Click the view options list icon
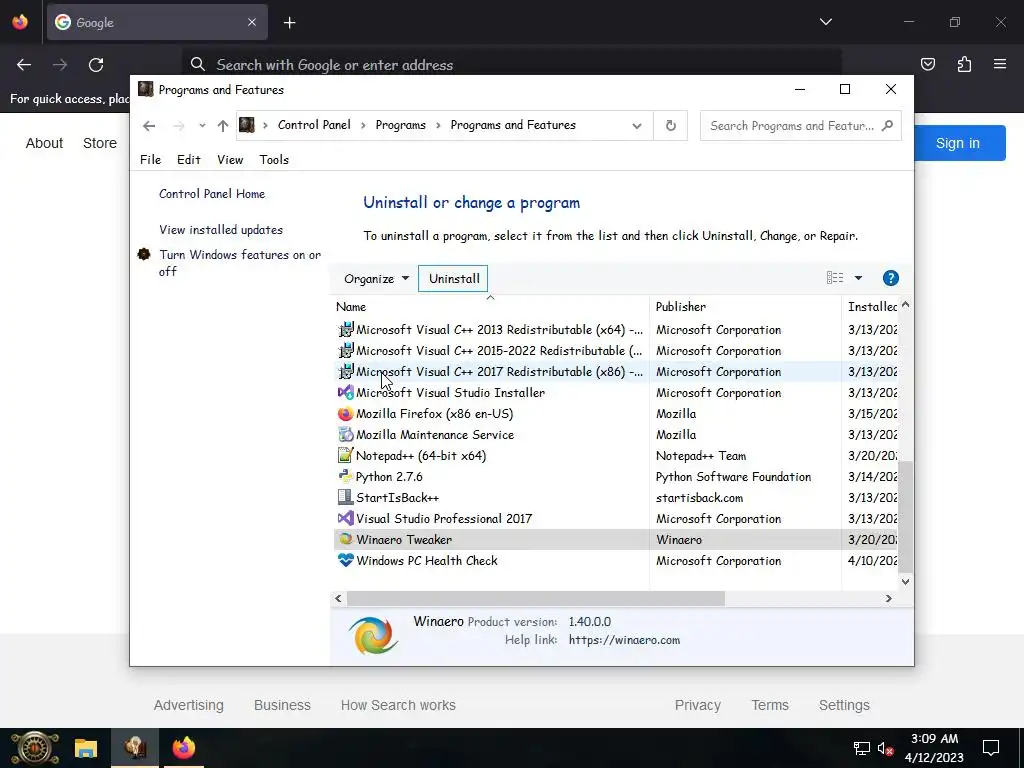Image resolution: width=1024 pixels, height=768 pixels. [x=835, y=278]
